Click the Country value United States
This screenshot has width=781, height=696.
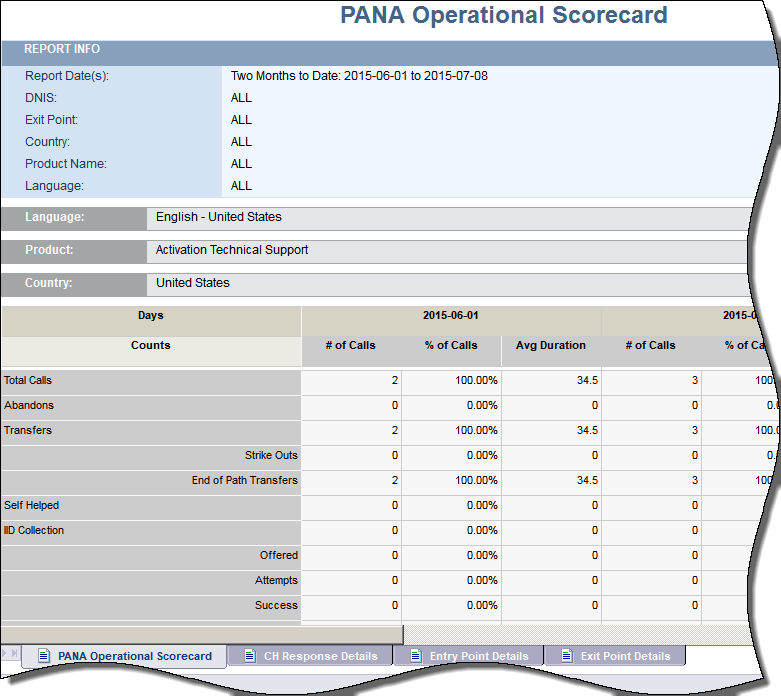click(x=193, y=283)
